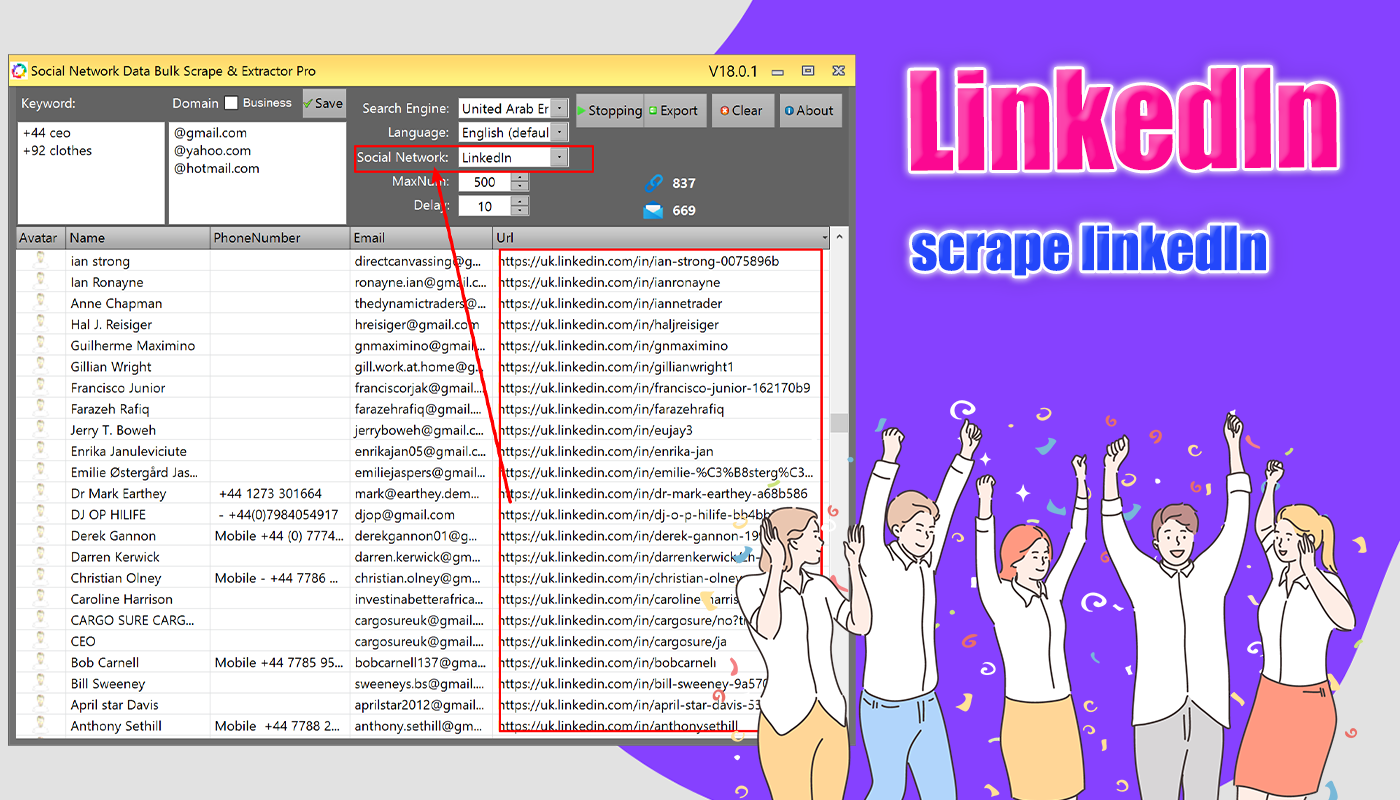The width and height of the screenshot is (1400, 800).
Task: Select Derek Gannon's avatar icon
Action: (x=41, y=535)
